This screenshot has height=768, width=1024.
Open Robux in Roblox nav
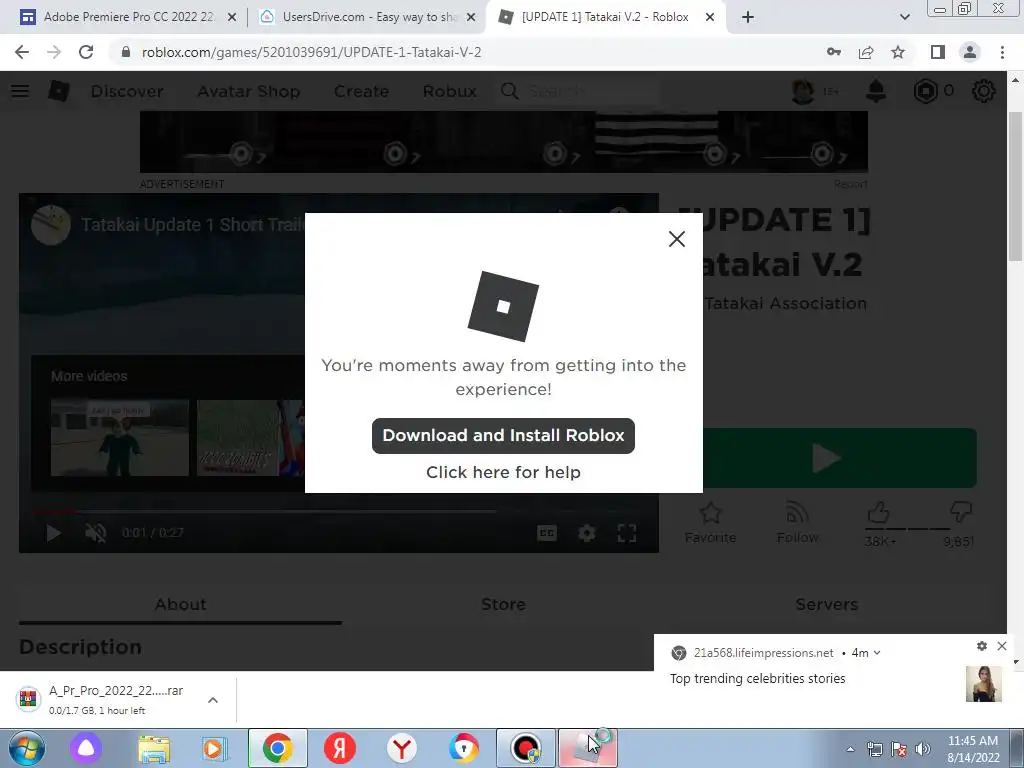tap(449, 91)
